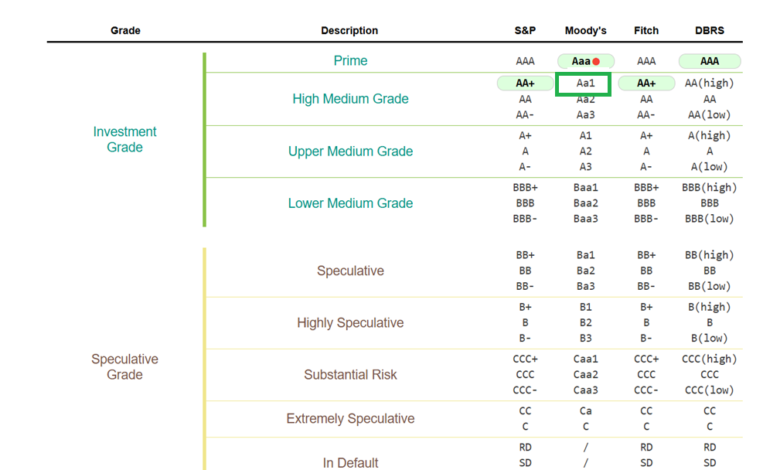Select the Fitch AAA rating

pyautogui.click(x=646, y=61)
